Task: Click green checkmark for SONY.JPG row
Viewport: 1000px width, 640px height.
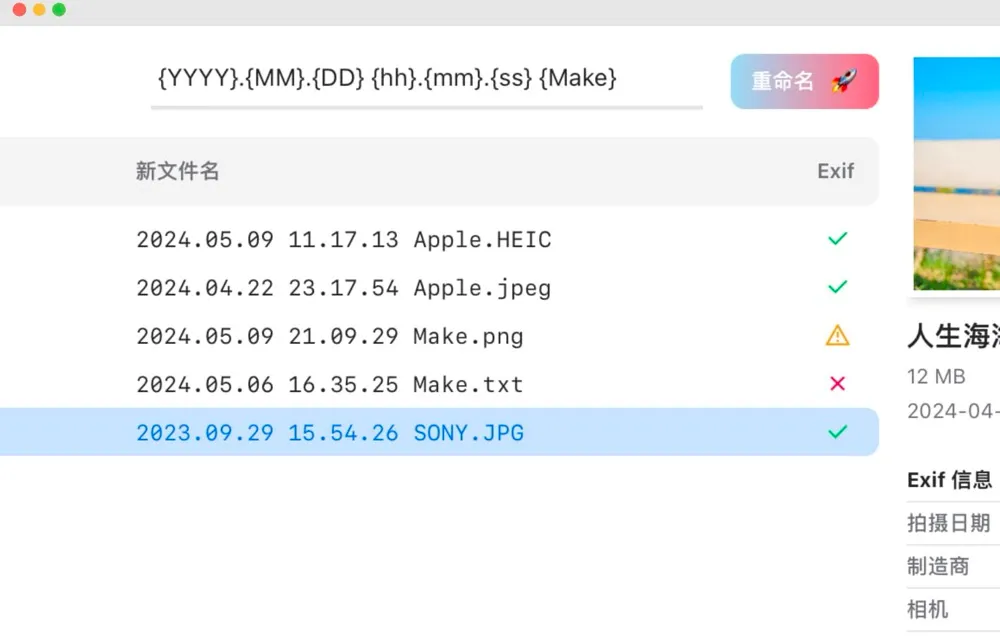Action: click(837, 432)
